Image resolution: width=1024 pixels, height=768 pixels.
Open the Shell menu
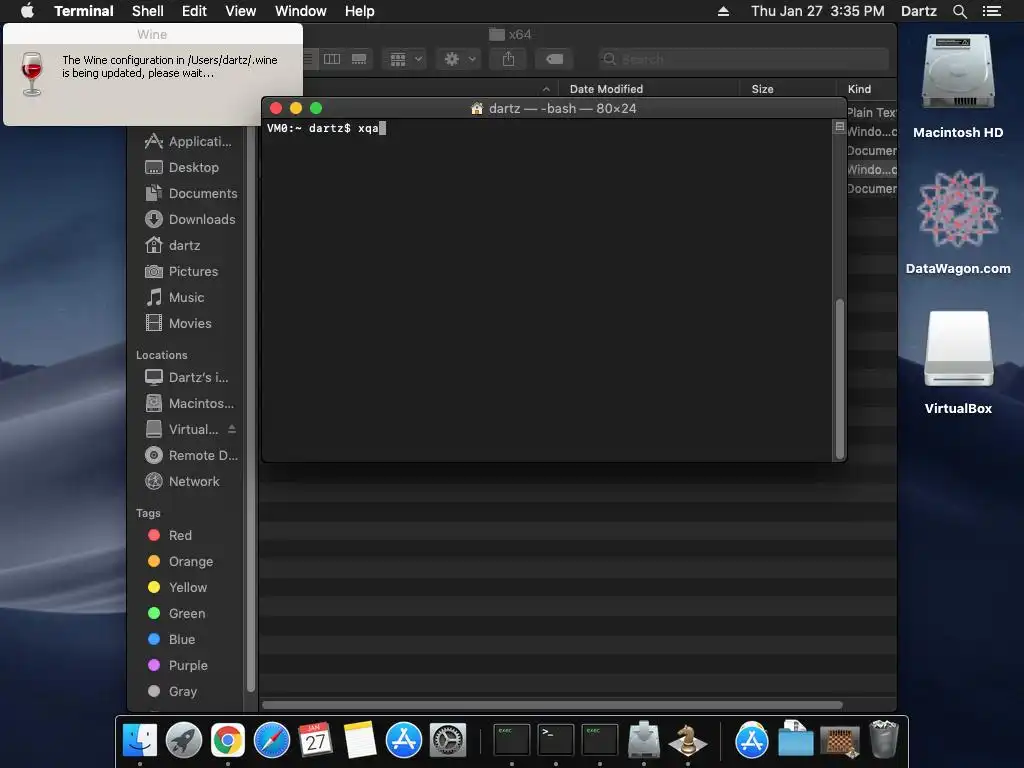(148, 11)
